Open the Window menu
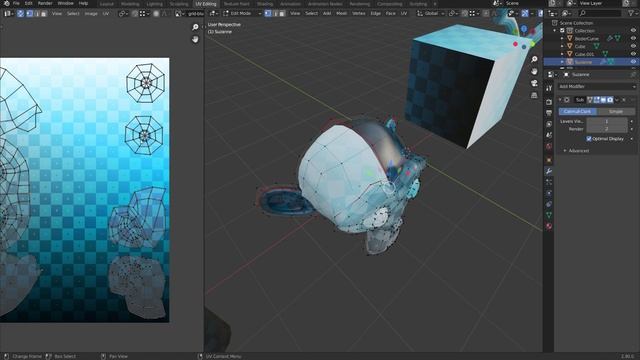 65,3
